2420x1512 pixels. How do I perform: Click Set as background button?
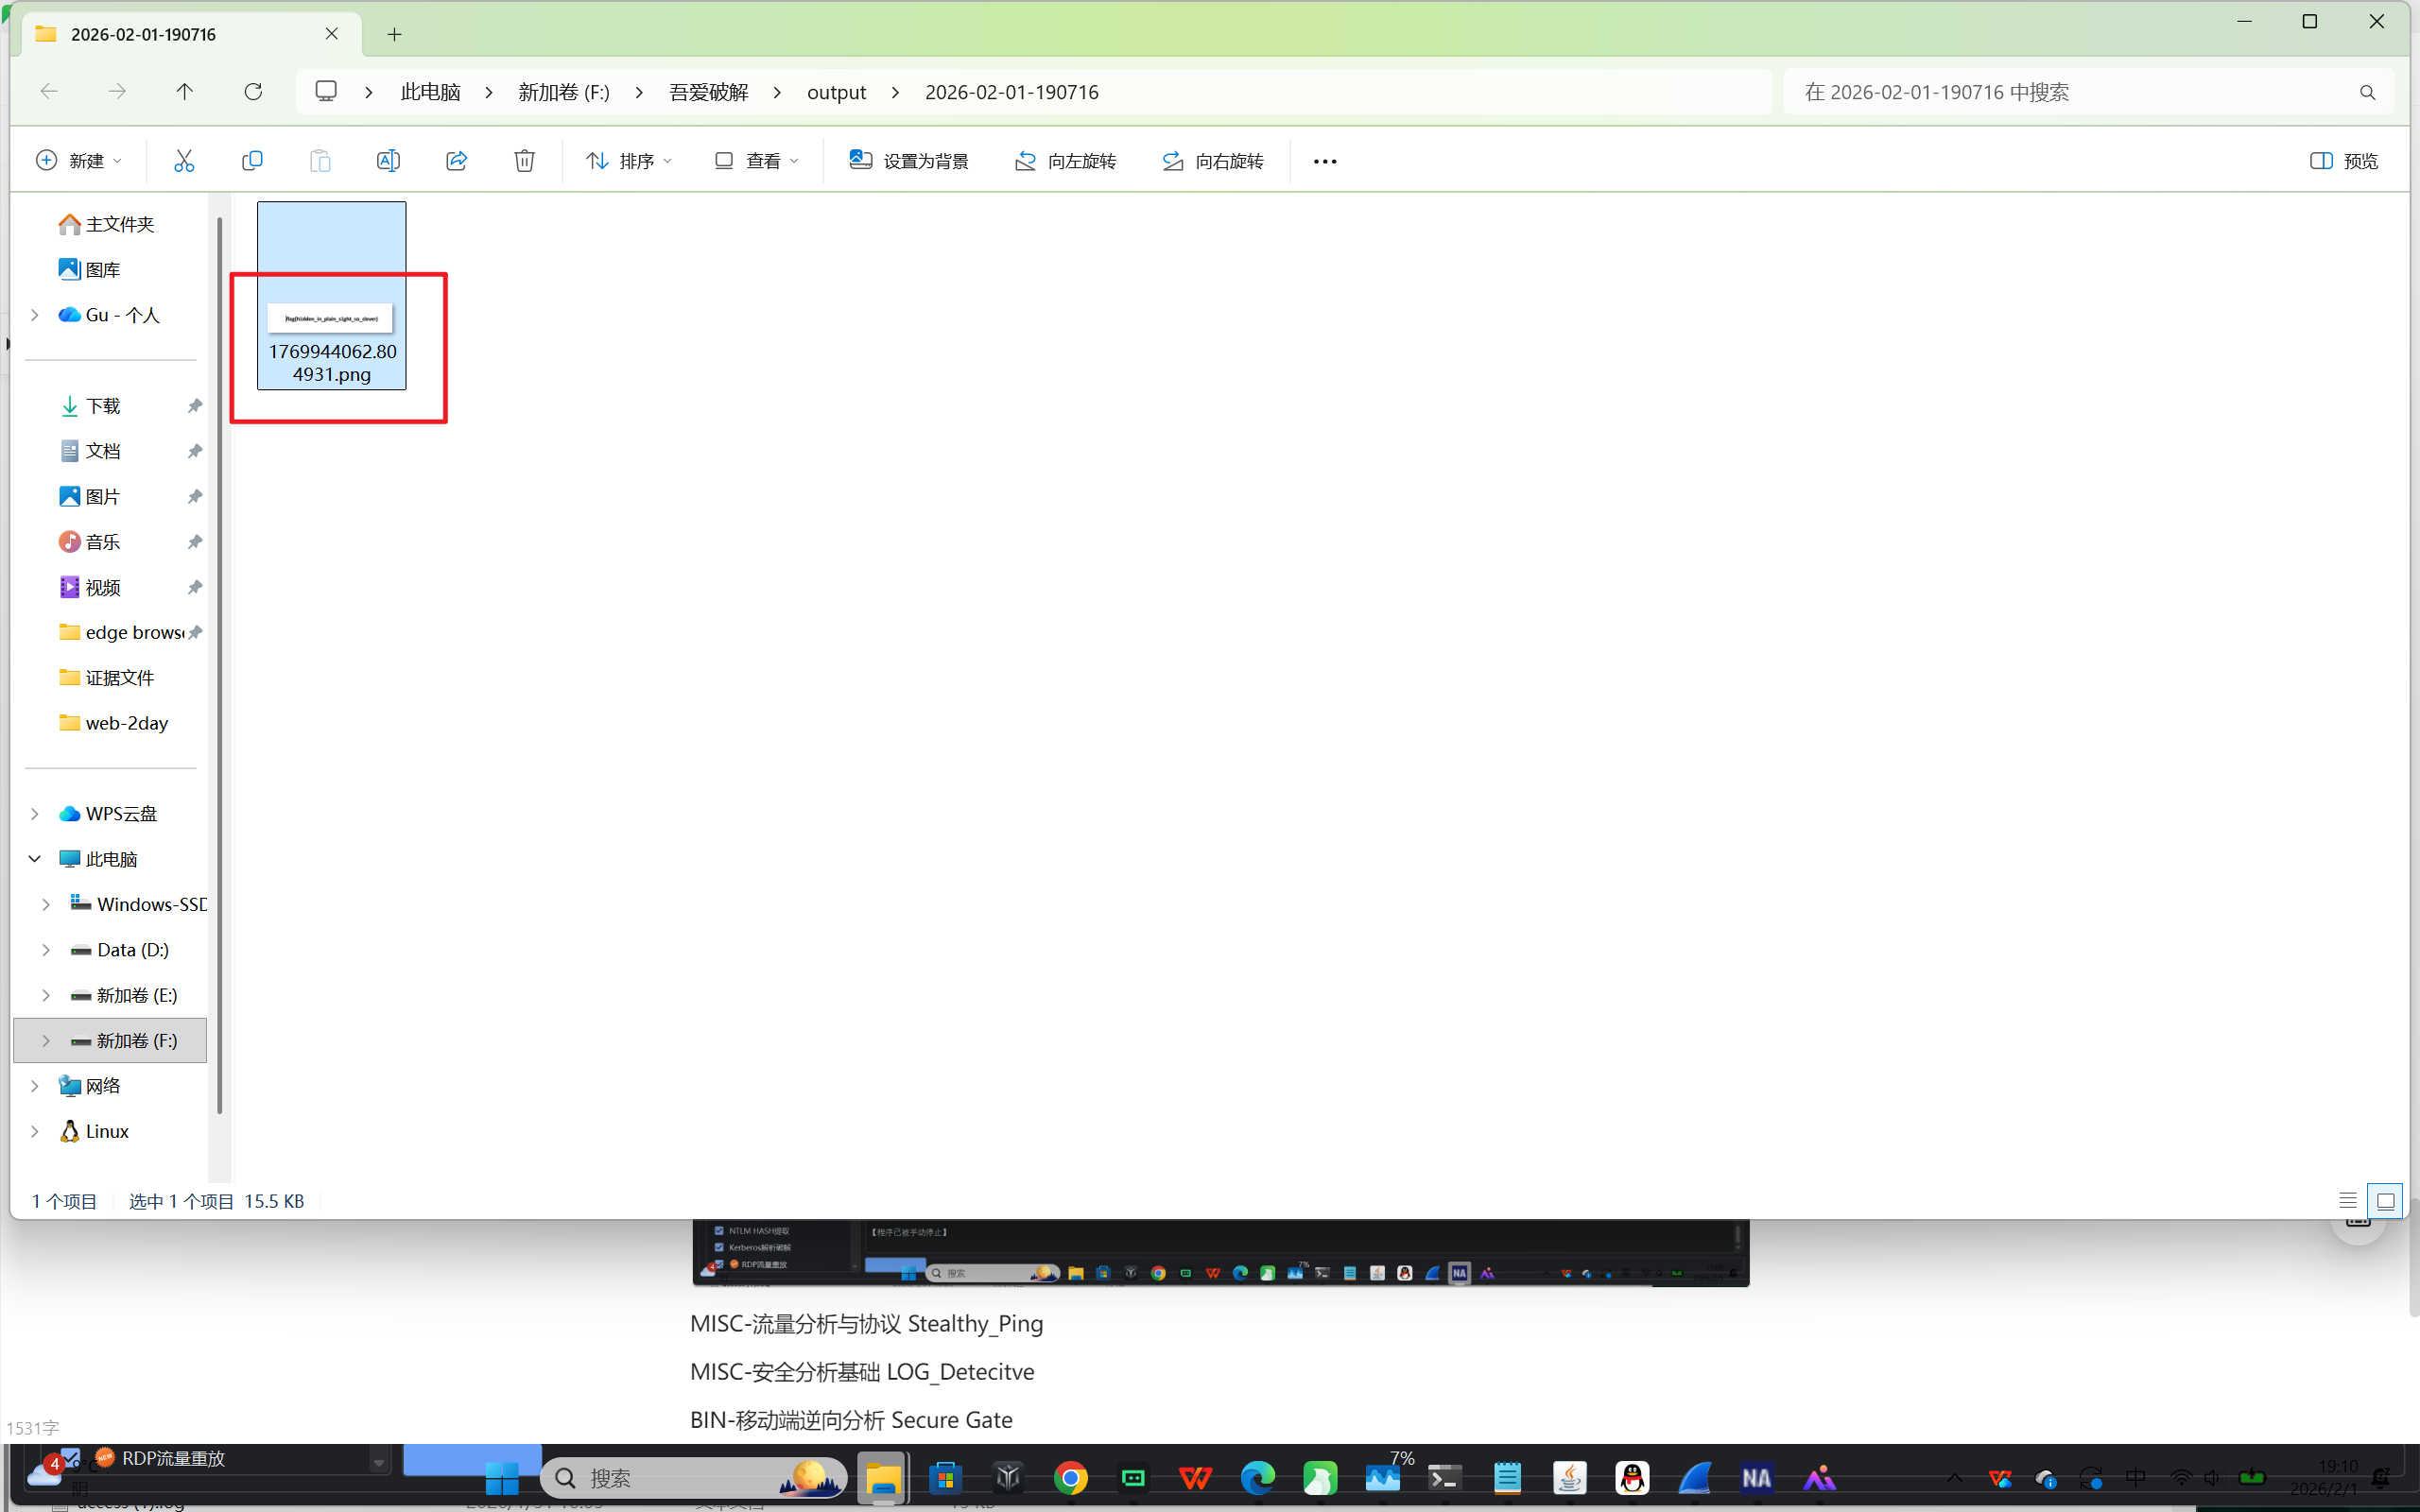click(x=908, y=161)
